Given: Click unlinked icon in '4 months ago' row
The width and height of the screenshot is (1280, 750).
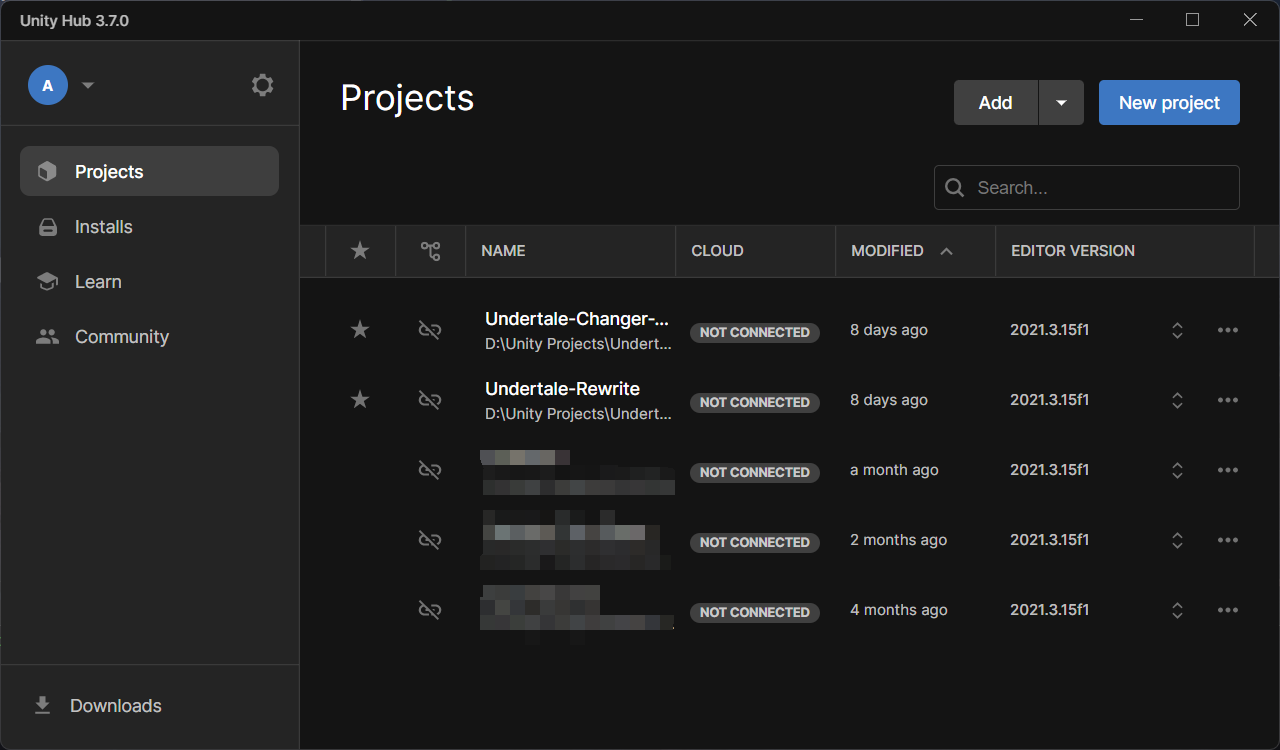Looking at the screenshot, I should [430, 610].
